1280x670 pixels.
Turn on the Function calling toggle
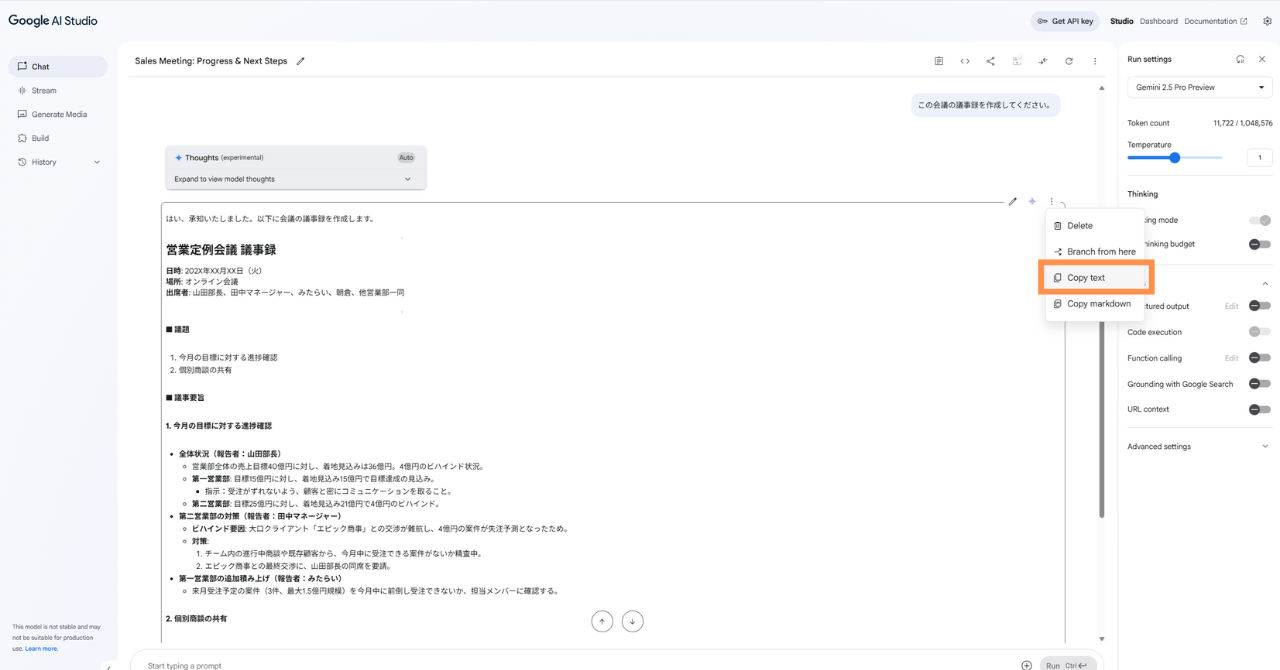pyautogui.click(x=1259, y=358)
